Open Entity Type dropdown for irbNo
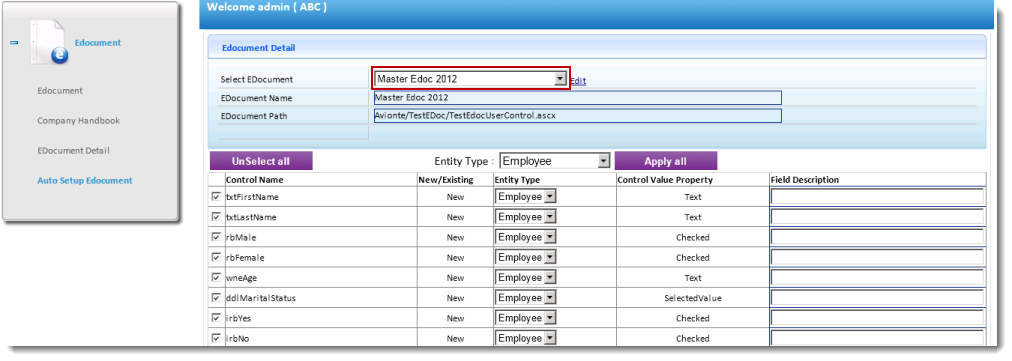 [525, 338]
